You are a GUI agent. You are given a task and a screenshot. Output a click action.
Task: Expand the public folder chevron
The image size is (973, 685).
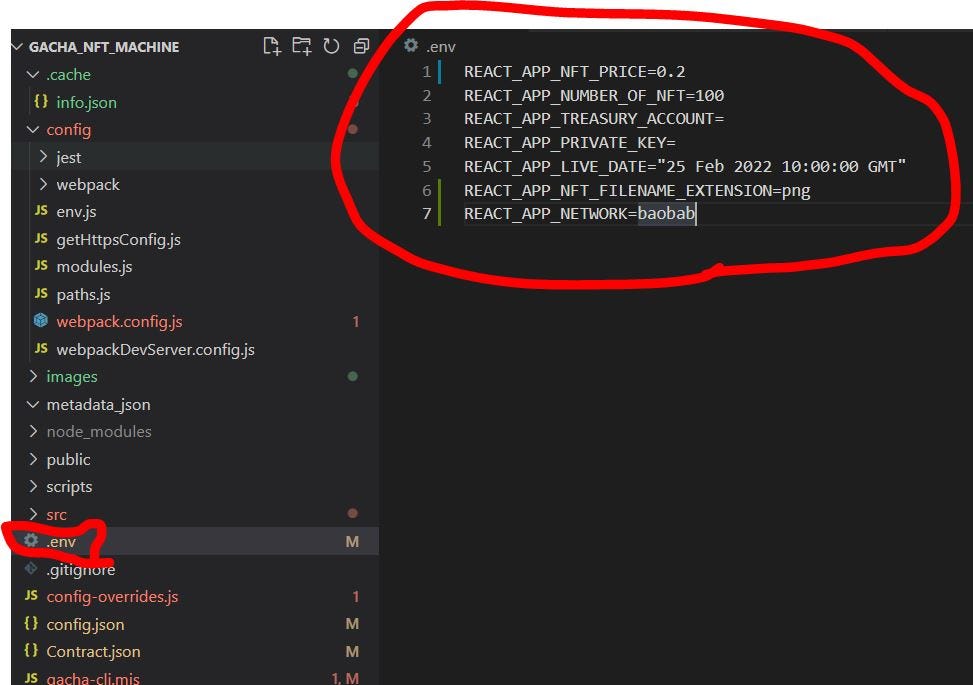pos(33,459)
